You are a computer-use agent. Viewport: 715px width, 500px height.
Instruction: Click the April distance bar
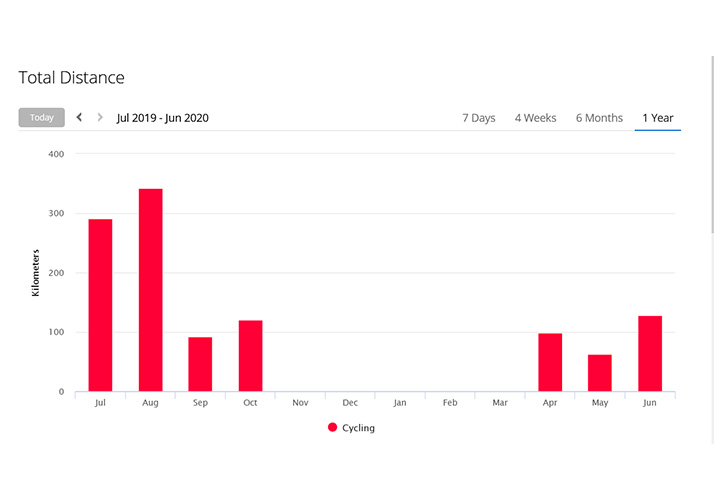550,362
